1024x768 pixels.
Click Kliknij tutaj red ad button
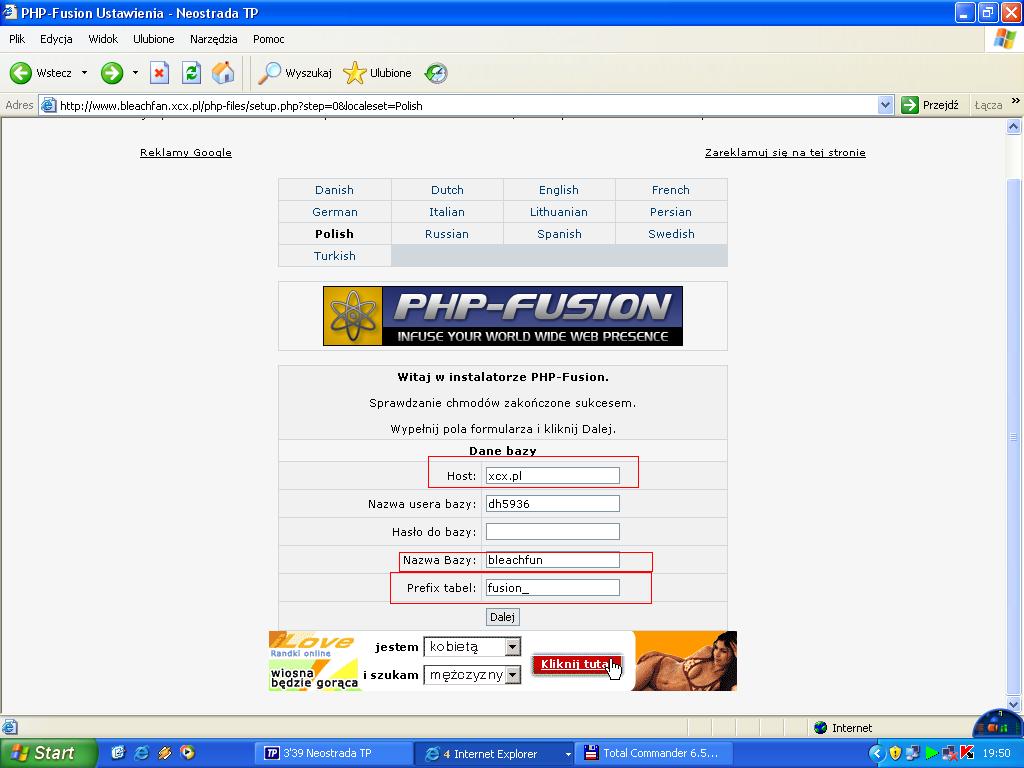(577, 664)
